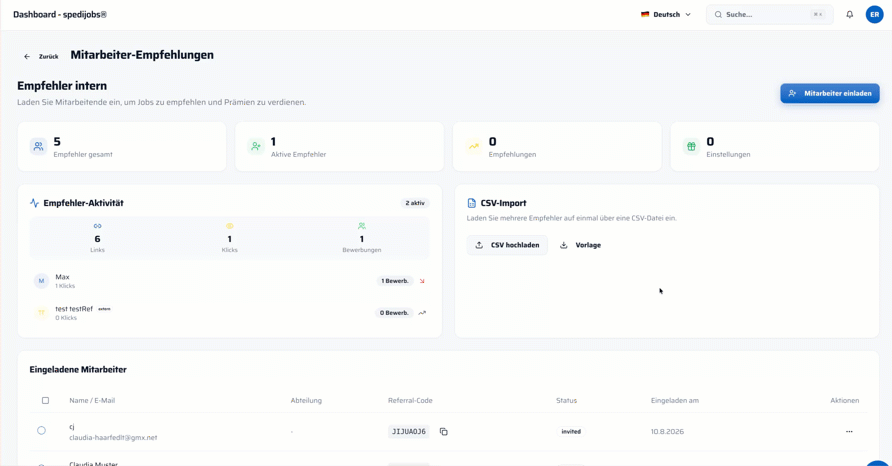
Task: Click the extern tag next to test testRef
Action: [x=104, y=309]
